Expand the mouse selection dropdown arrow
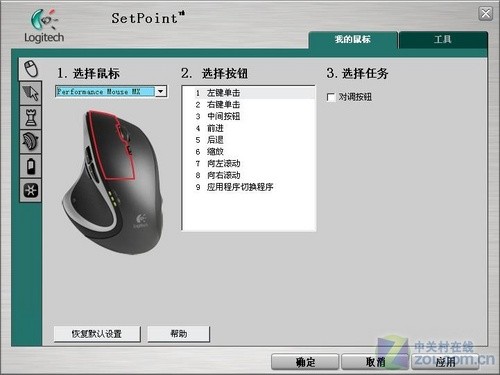The image size is (500, 375). (x=161, y=91)
